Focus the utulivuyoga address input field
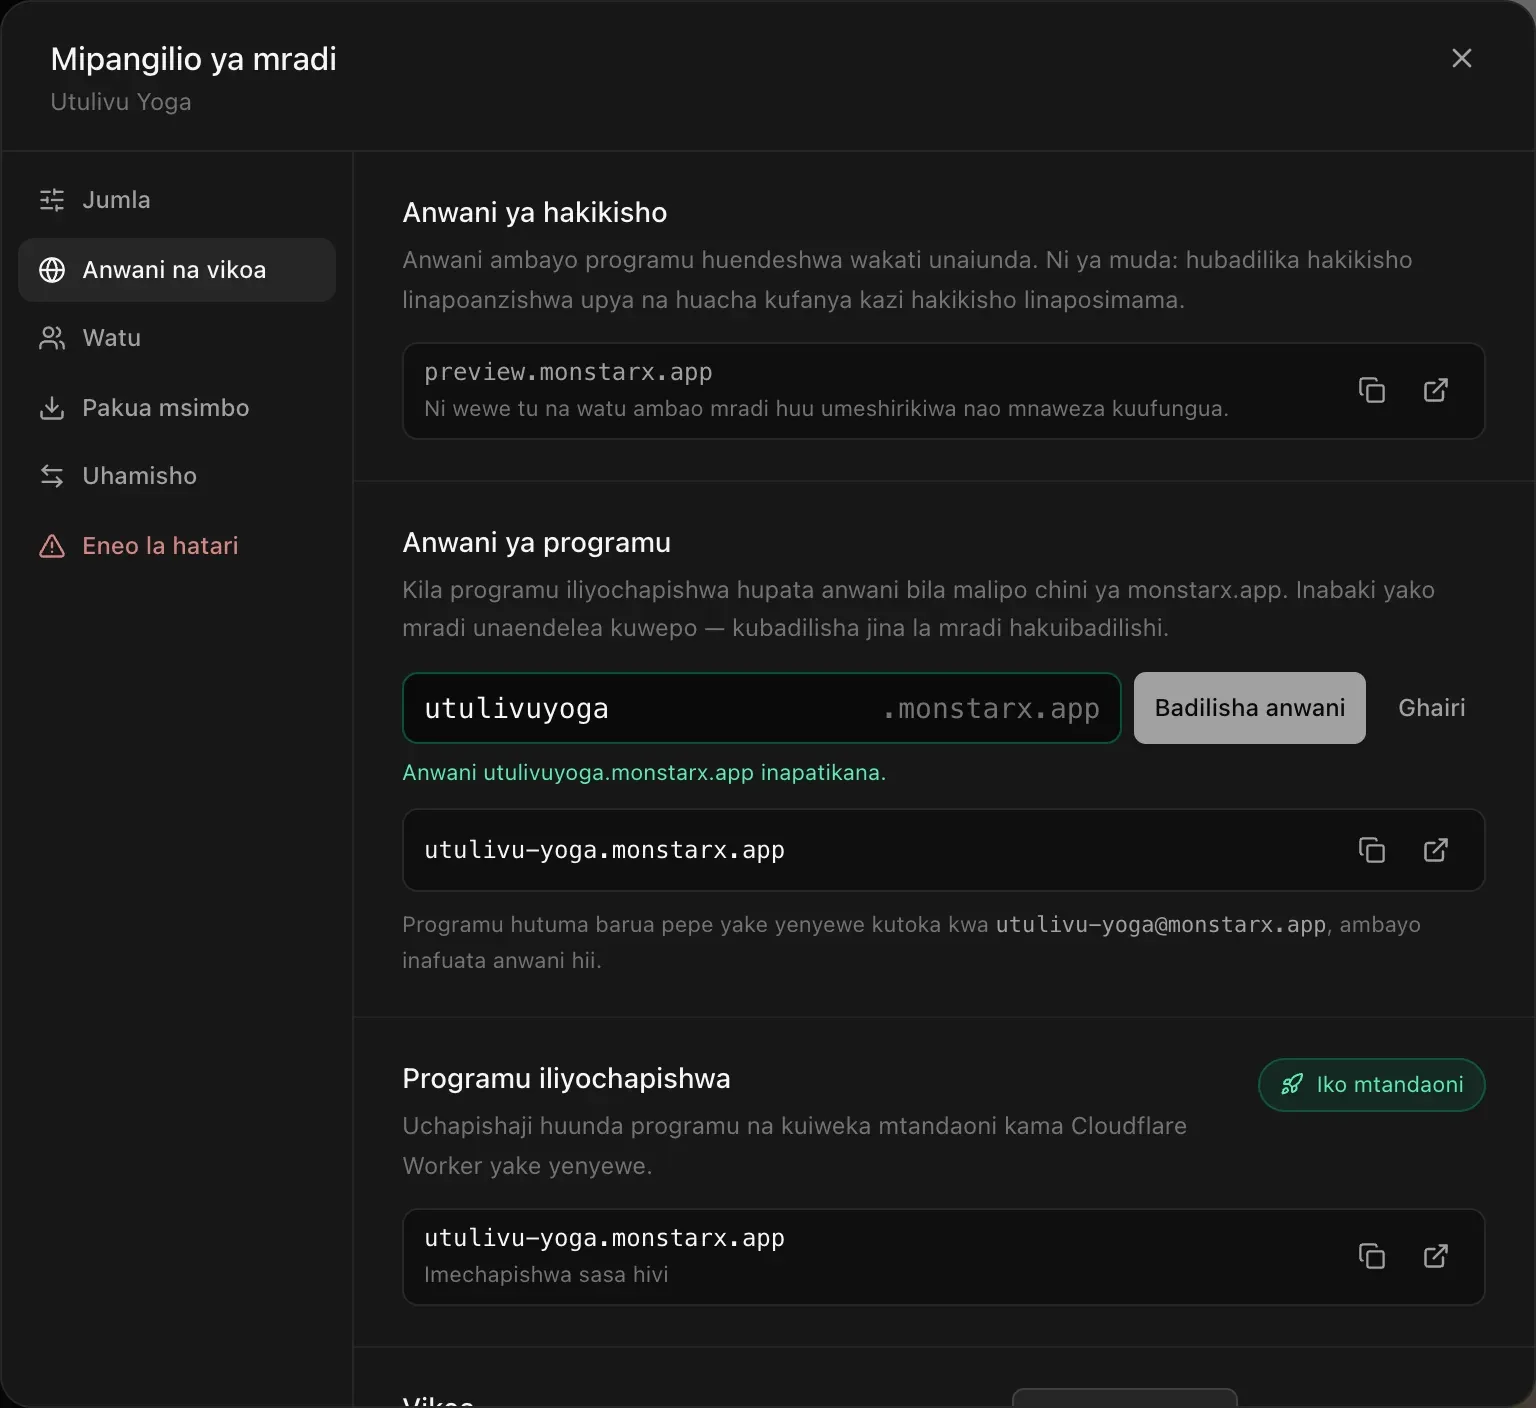Screen dimensions: 1536x1408 coord(762,708)
